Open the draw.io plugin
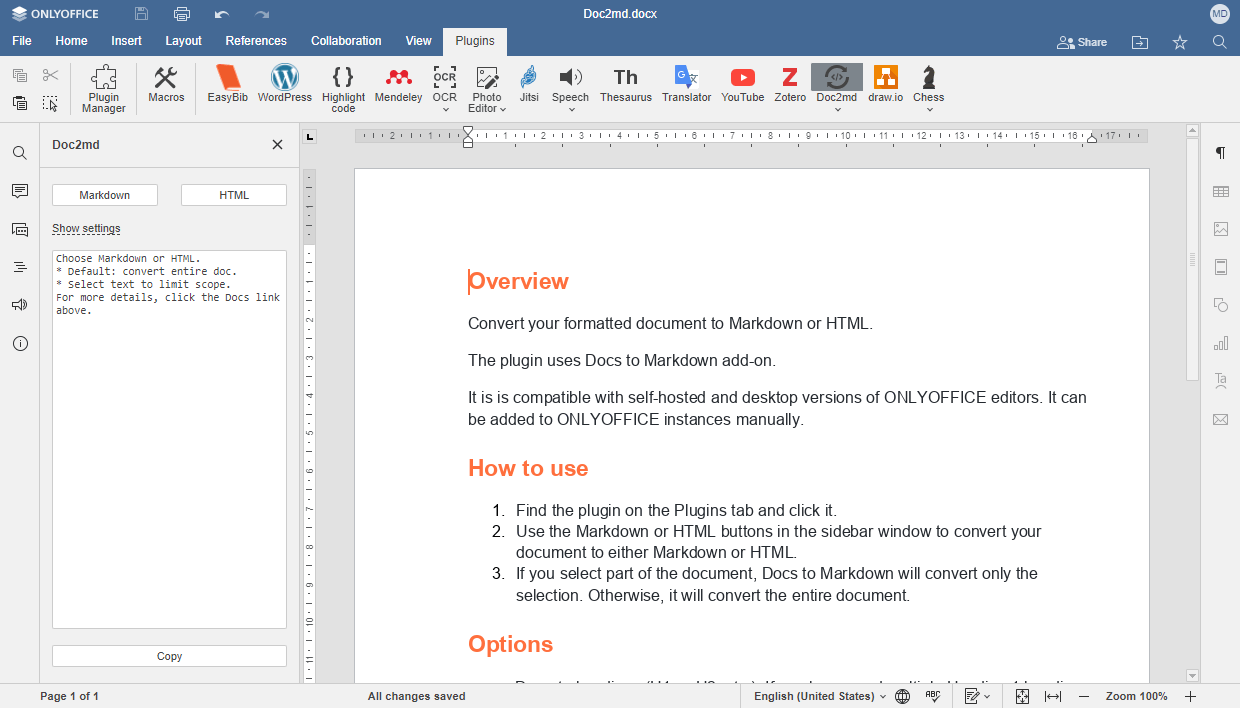1240x708 pixels. (886, 84)
